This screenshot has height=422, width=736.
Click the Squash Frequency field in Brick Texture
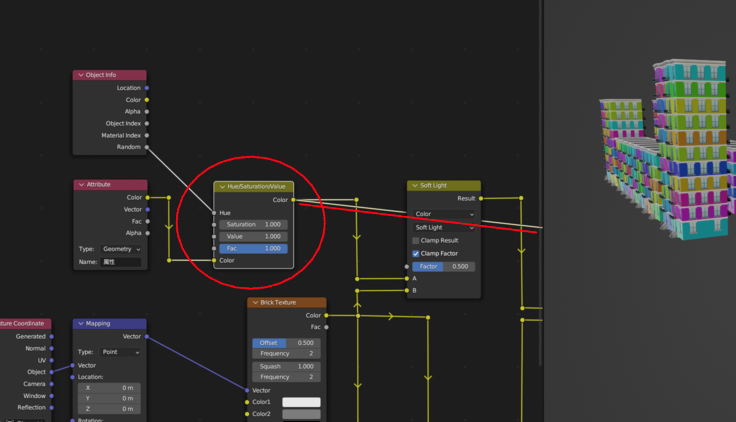pyautogui.click(x=286, y=377)
